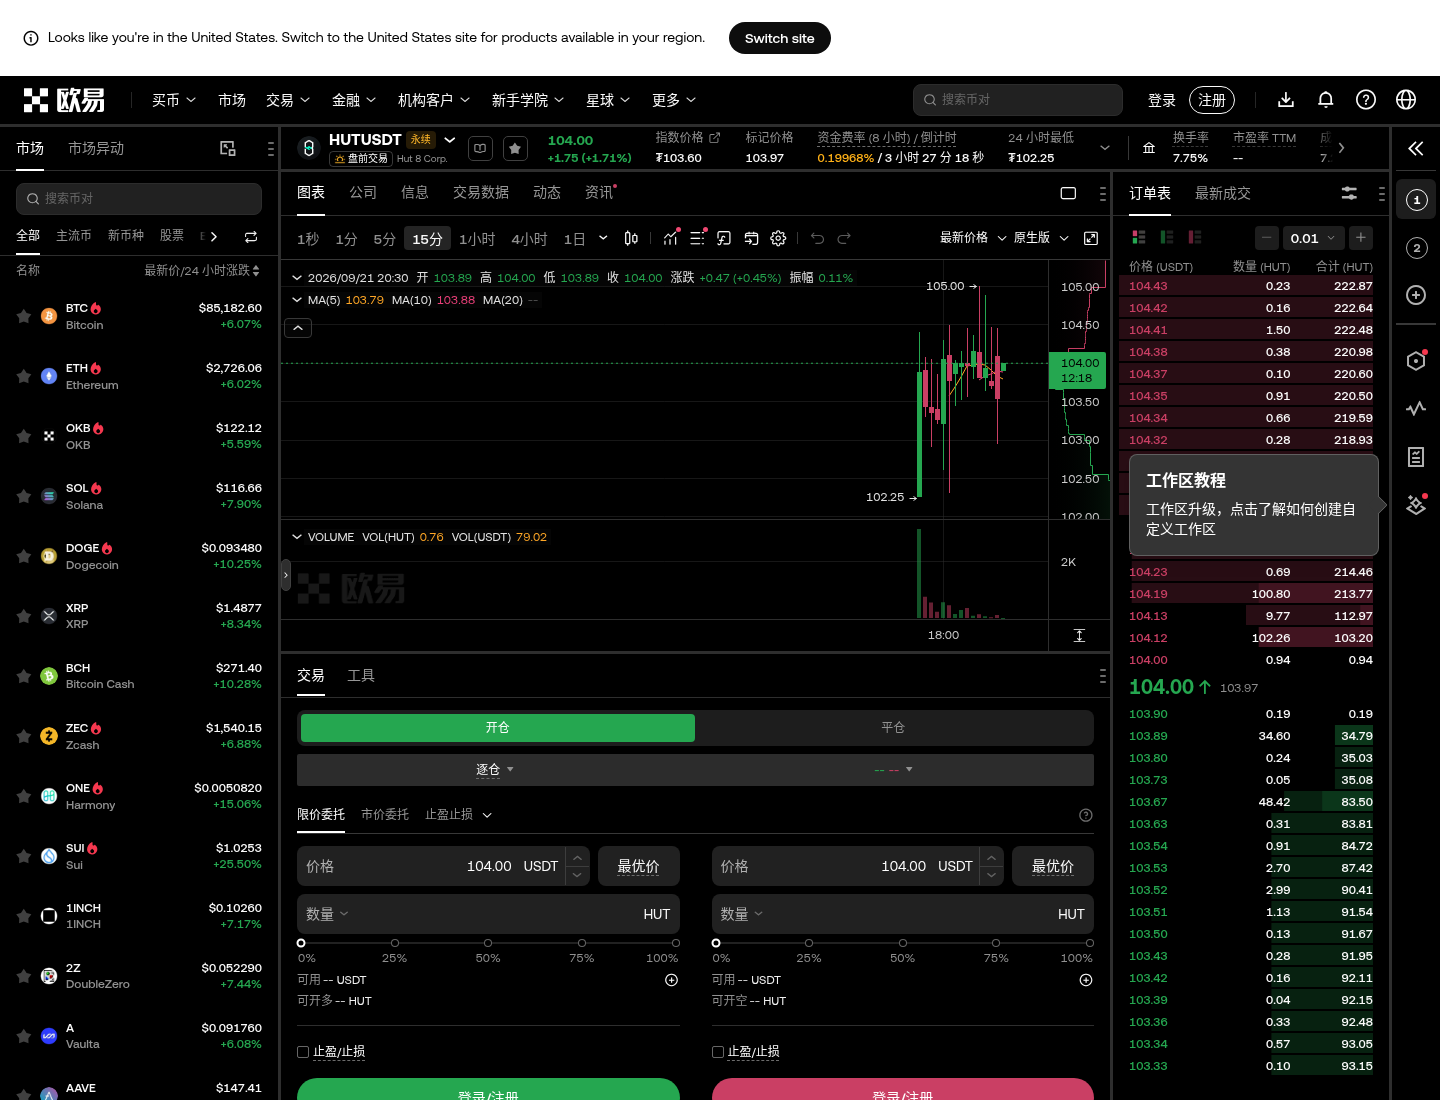Open 逐仓 margin mode dropdown

(495, 770)
